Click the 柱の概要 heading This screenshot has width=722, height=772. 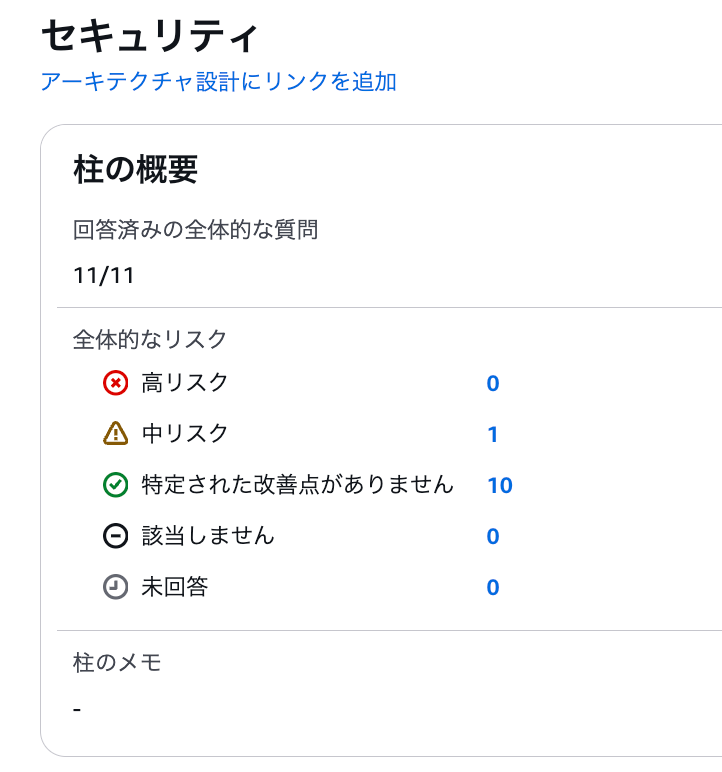(136, 170)
